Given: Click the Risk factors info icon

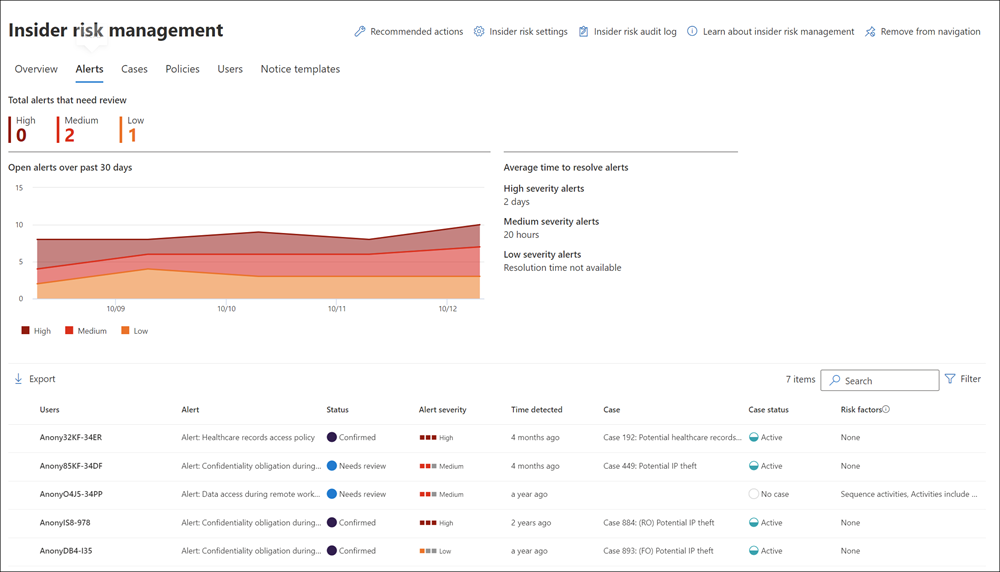Looking at the screenshot, I should click(x=886, y=409).
